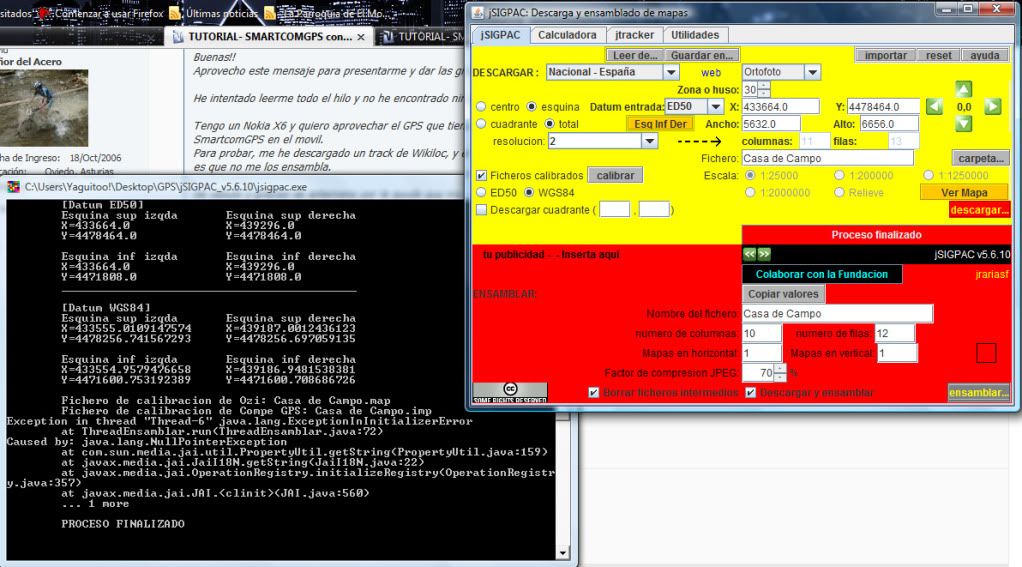
Task: Choose the WGS84 output datum radio
Action: pos(529,192)
